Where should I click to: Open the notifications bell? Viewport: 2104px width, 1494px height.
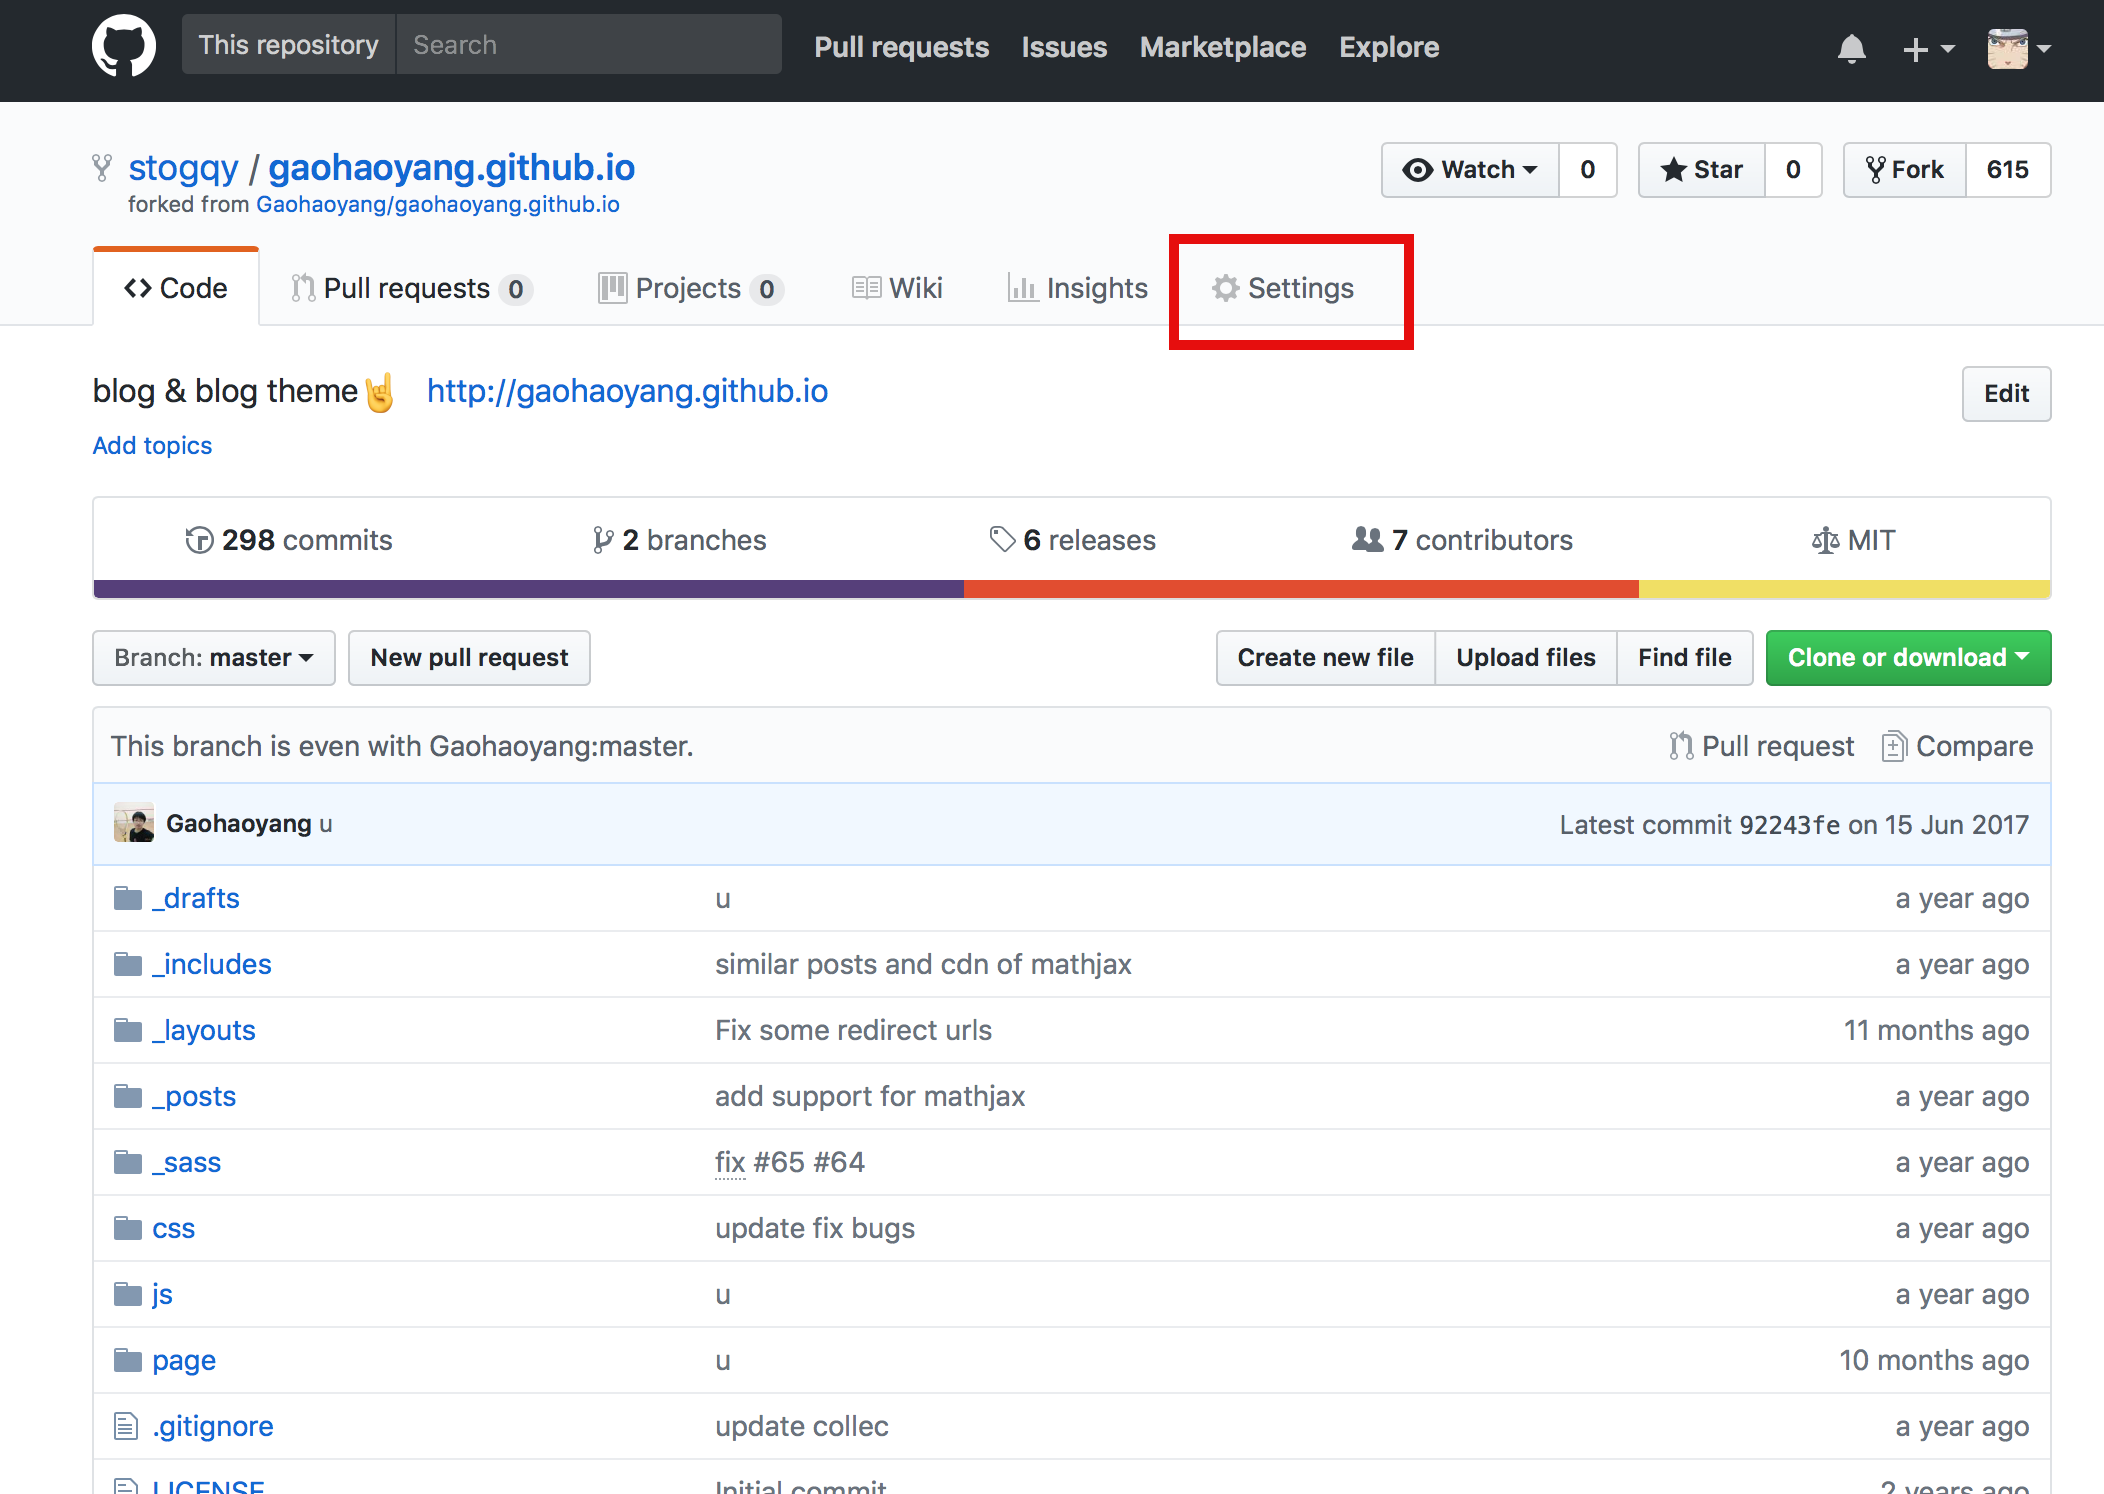pyautogui.click(x=1851, y=48)
